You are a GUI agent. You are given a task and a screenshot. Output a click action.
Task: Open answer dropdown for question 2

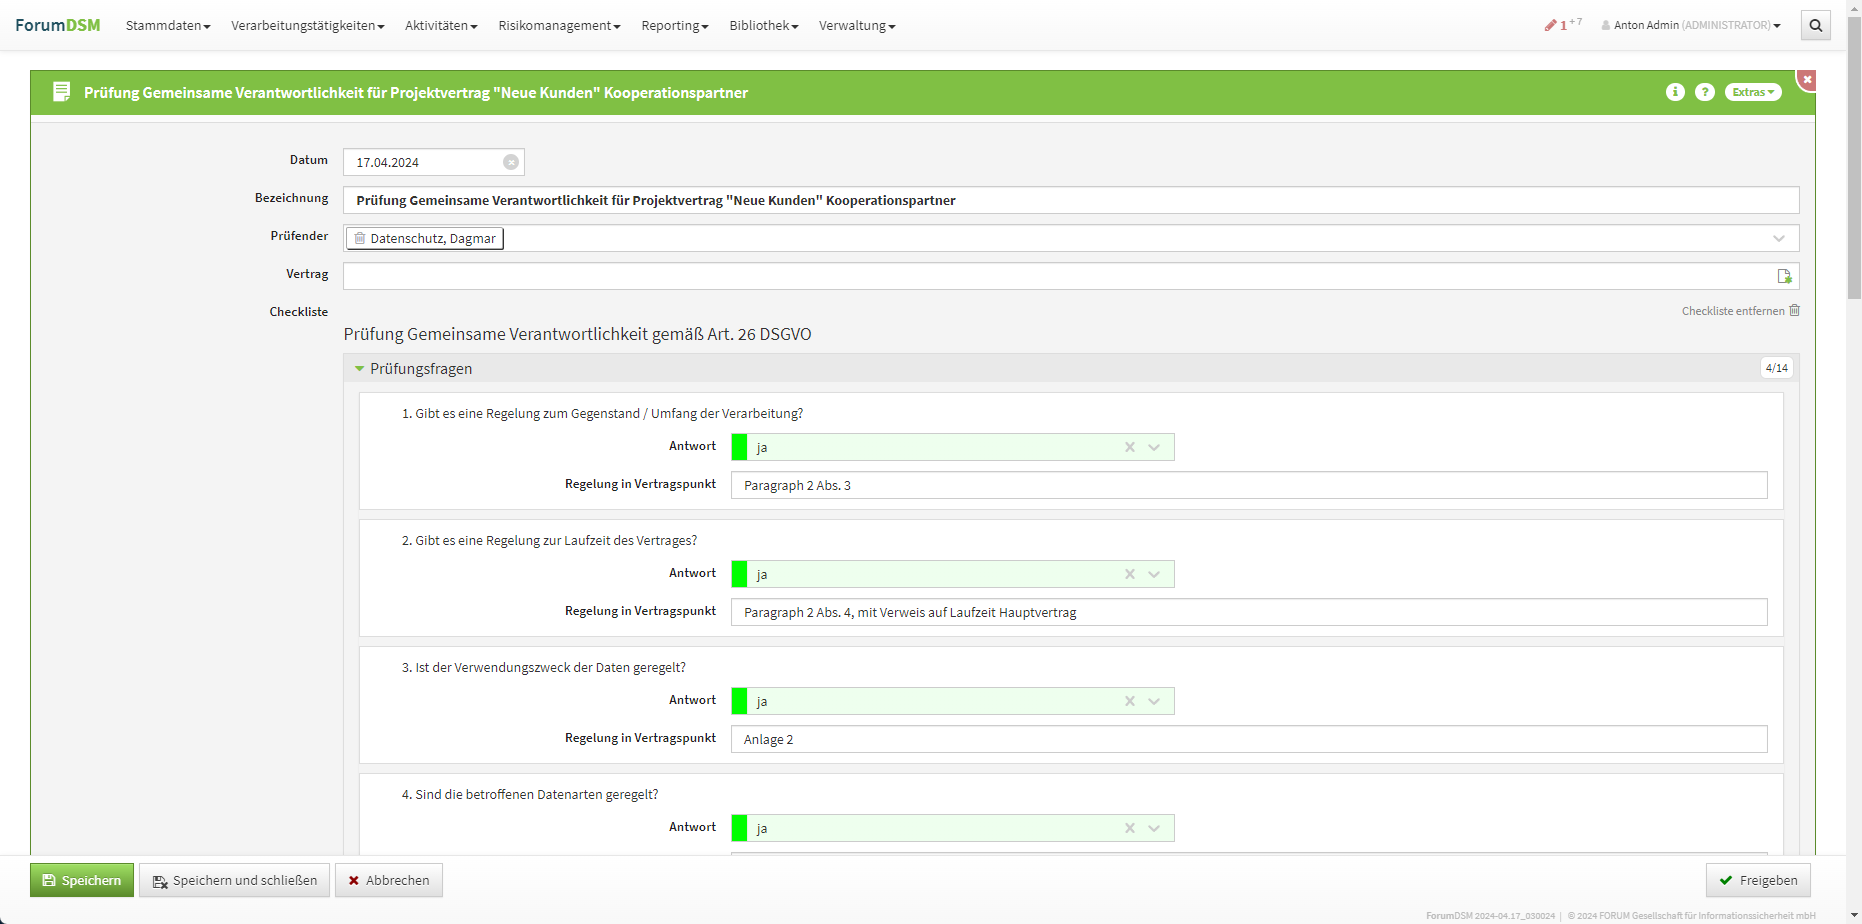(x=1154, y=574)
